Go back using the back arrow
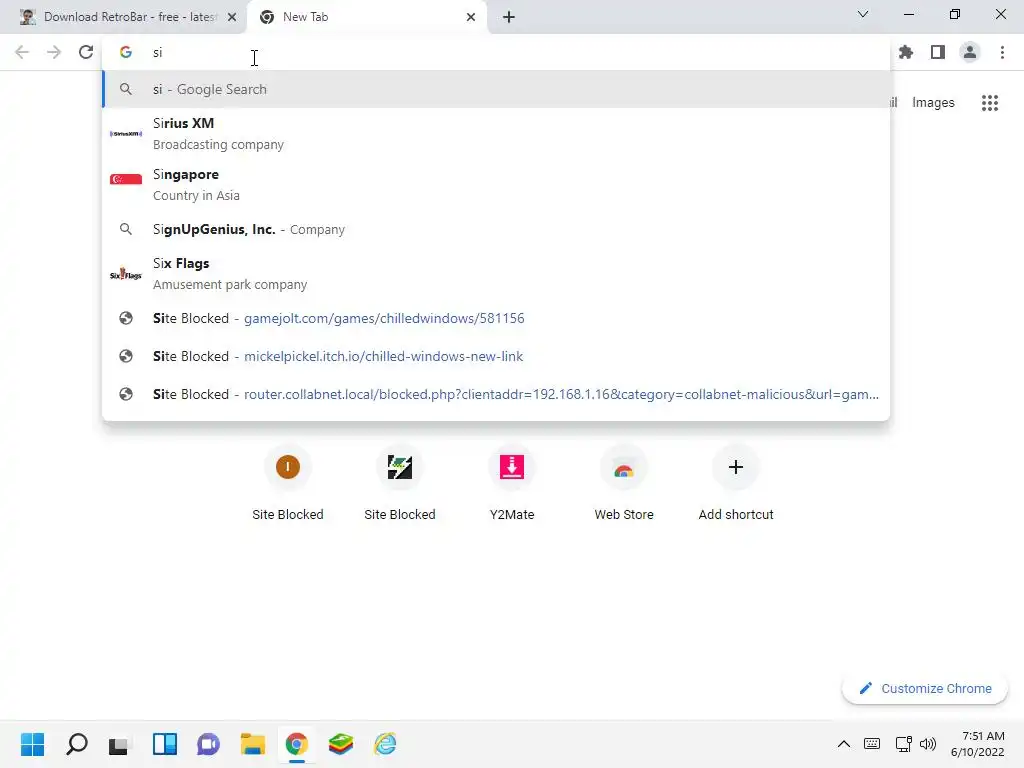 coord(22,52)
